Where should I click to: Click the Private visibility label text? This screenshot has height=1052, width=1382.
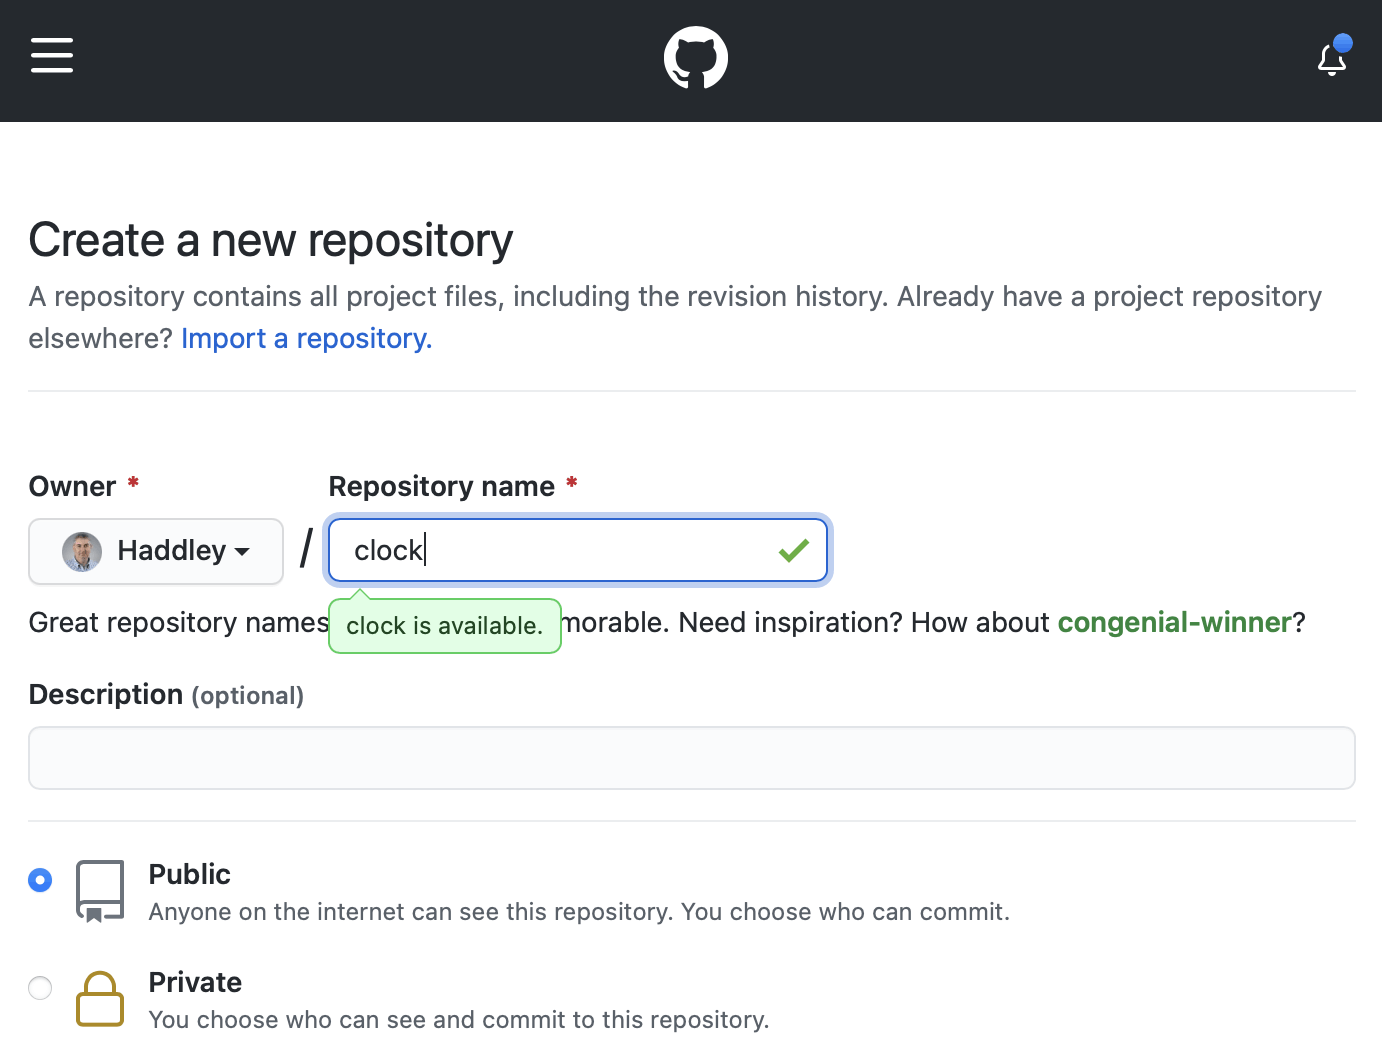click(x=195, y=982)
